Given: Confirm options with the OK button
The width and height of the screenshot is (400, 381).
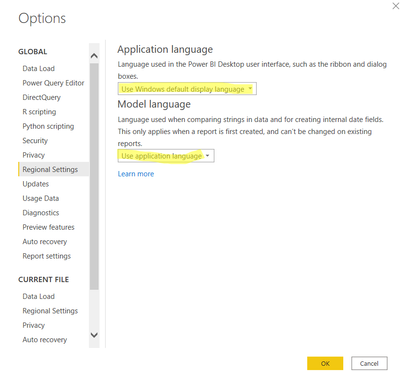Looking at the screenshot, I should click(325, 363).
